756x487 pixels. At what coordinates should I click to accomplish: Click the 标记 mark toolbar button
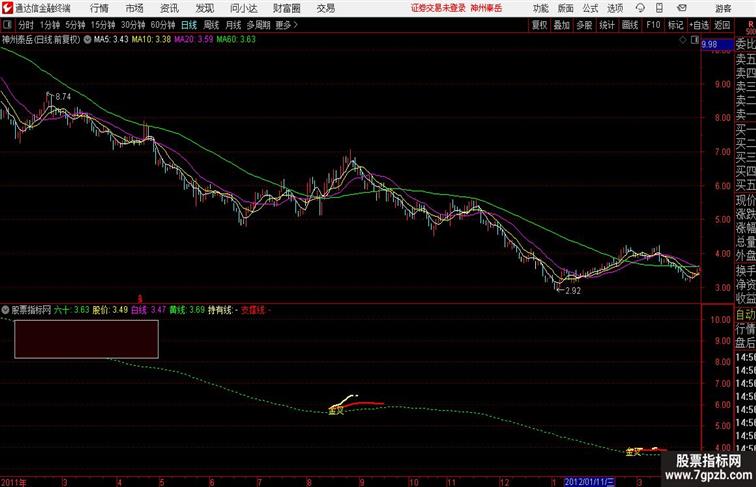coord(675,25)
